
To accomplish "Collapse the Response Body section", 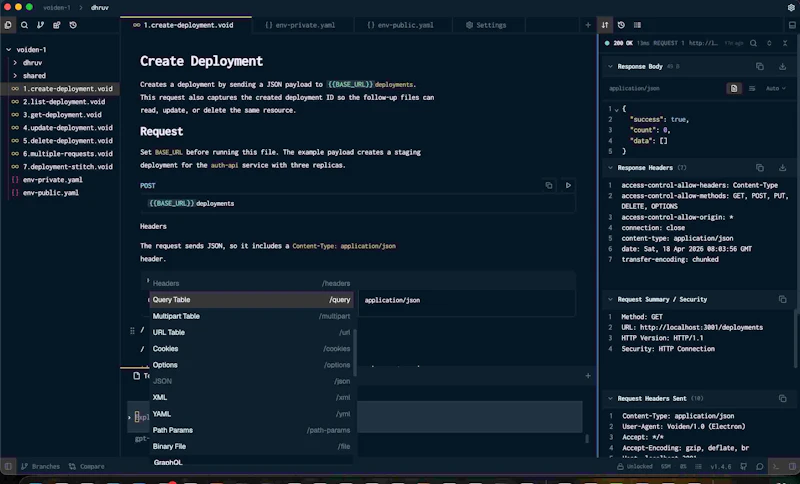I will point(610,66).
